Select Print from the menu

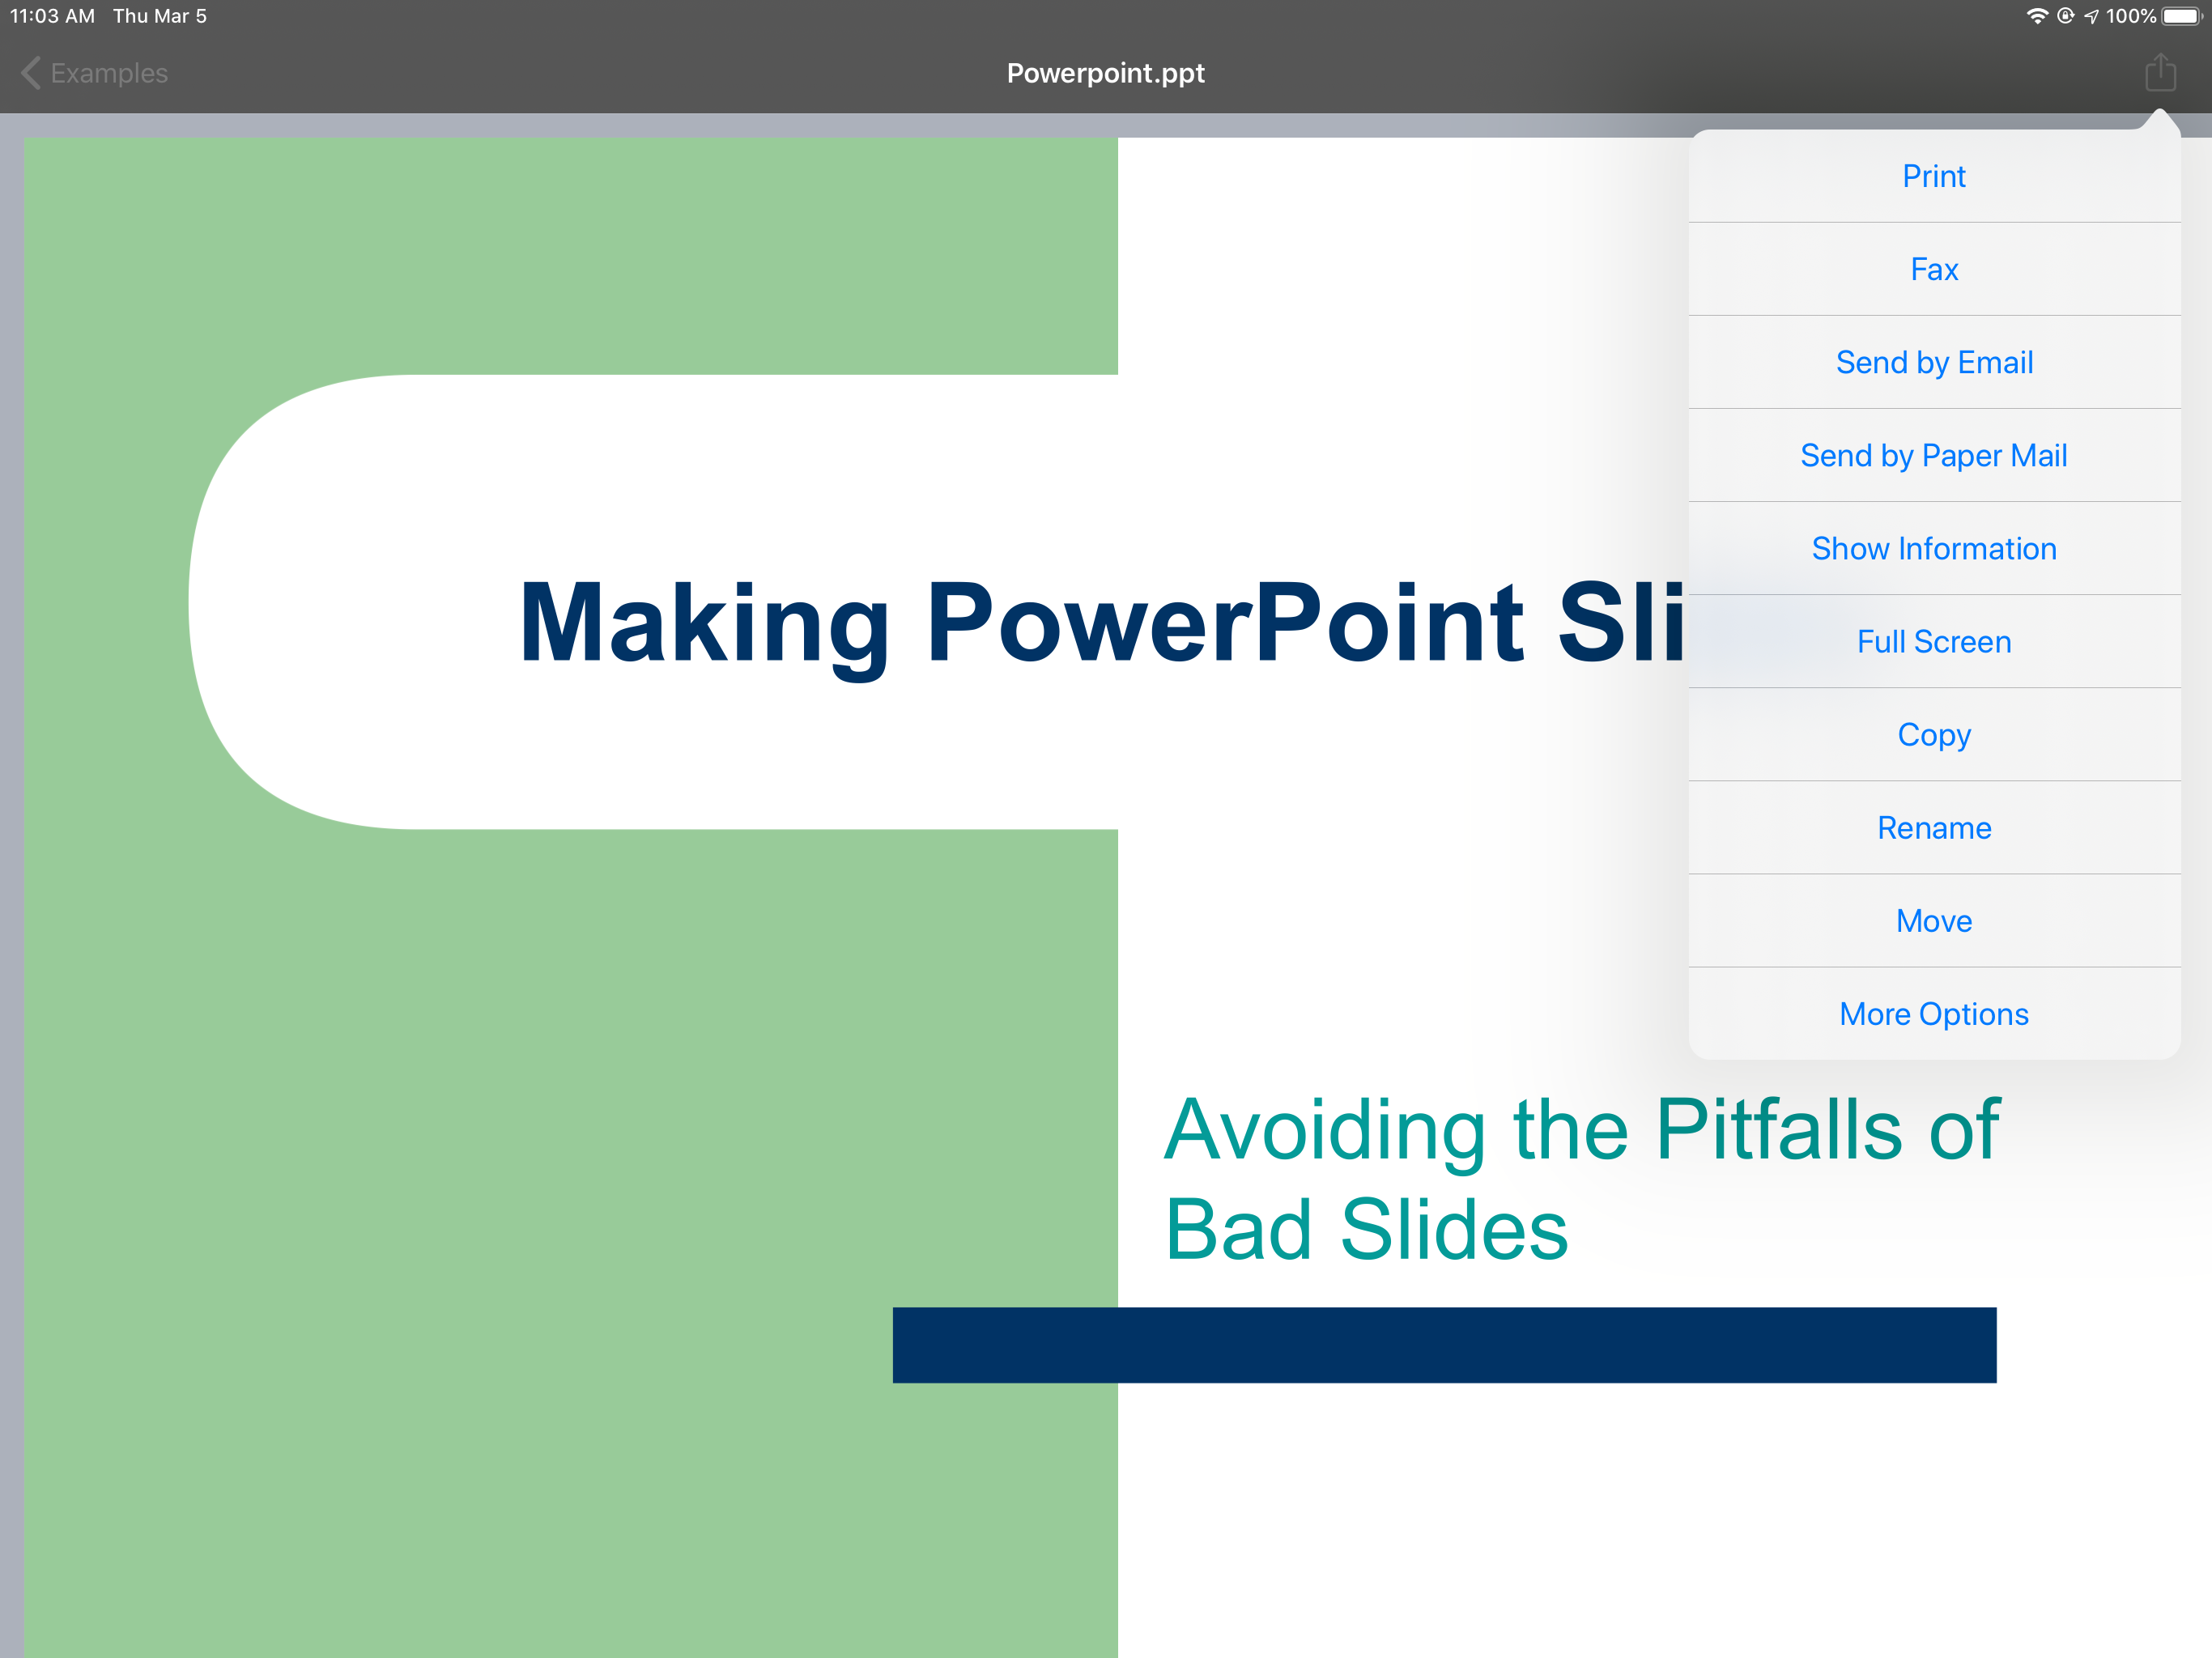point(1933,176)
